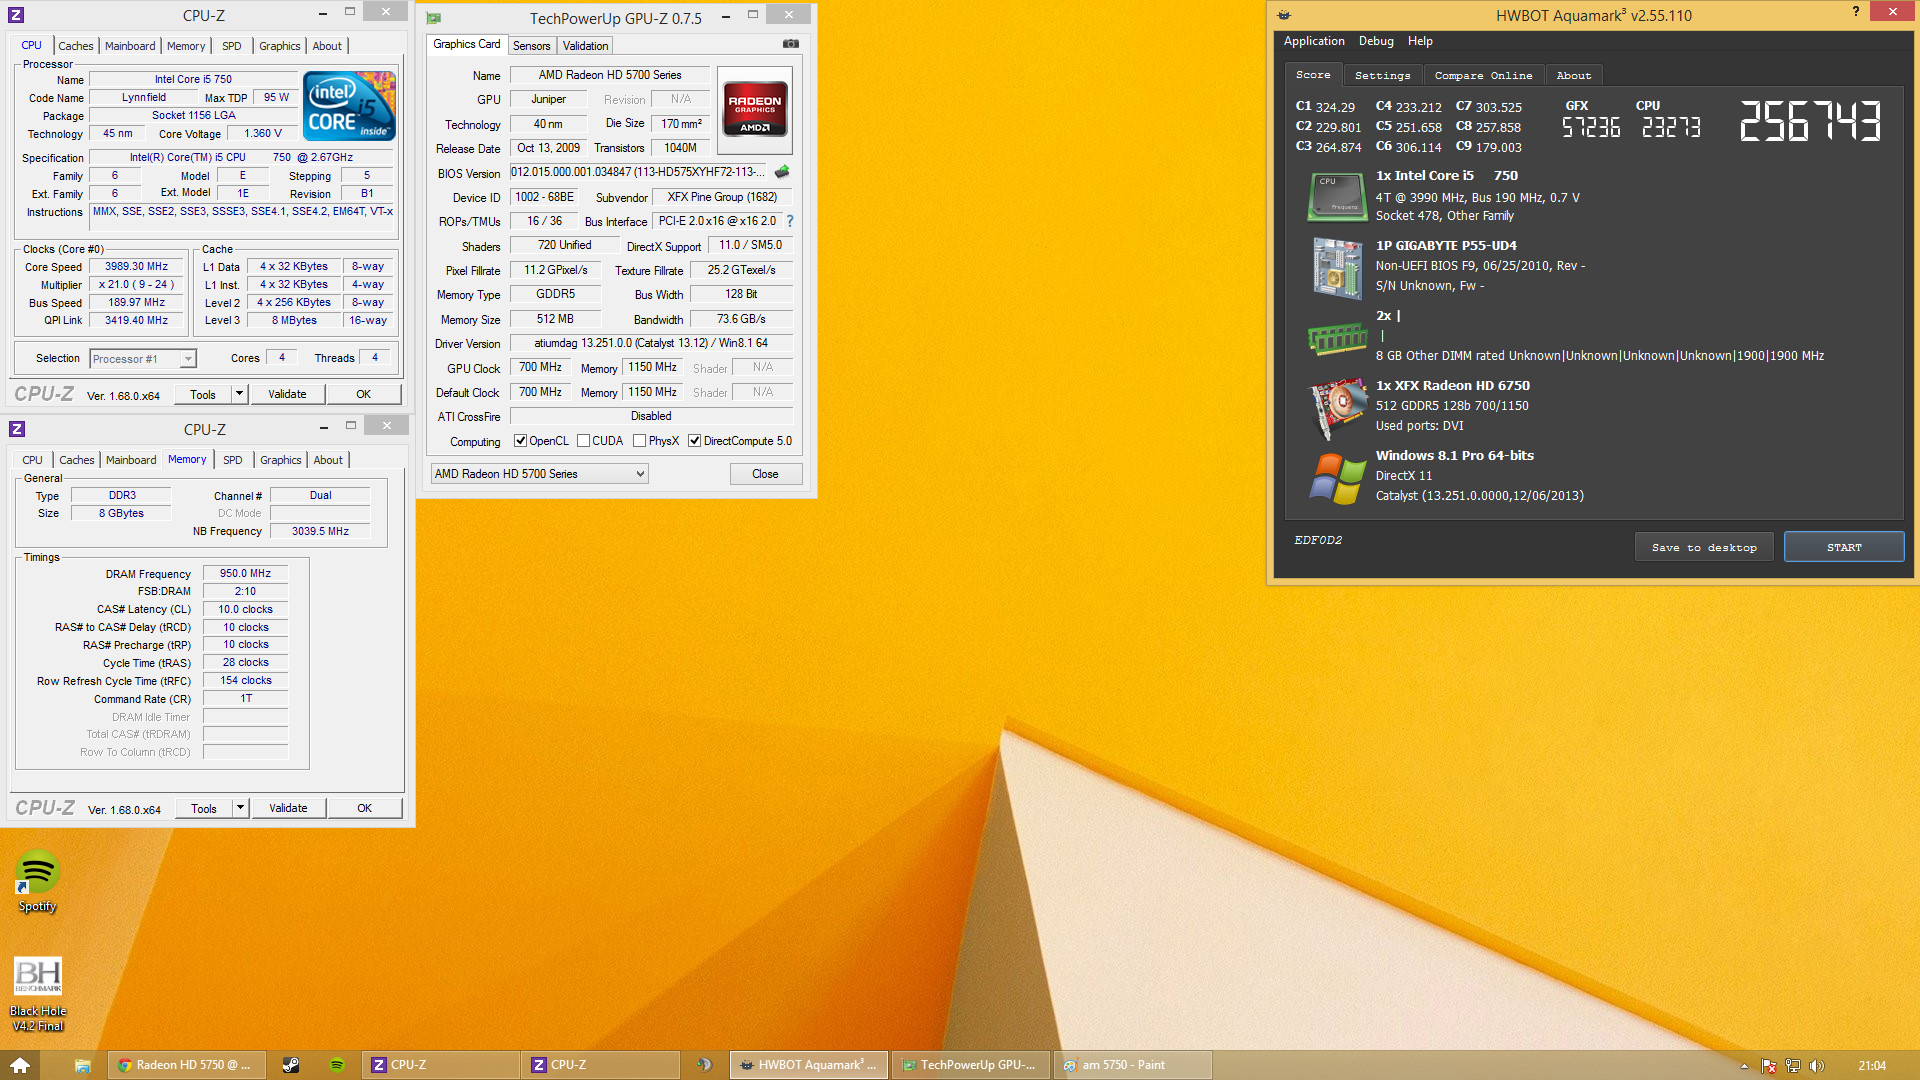This screenshot has width=1920, height=1080.
Task: Click the volume speaker icon in system tray
Action: tap(1817, 1066)
